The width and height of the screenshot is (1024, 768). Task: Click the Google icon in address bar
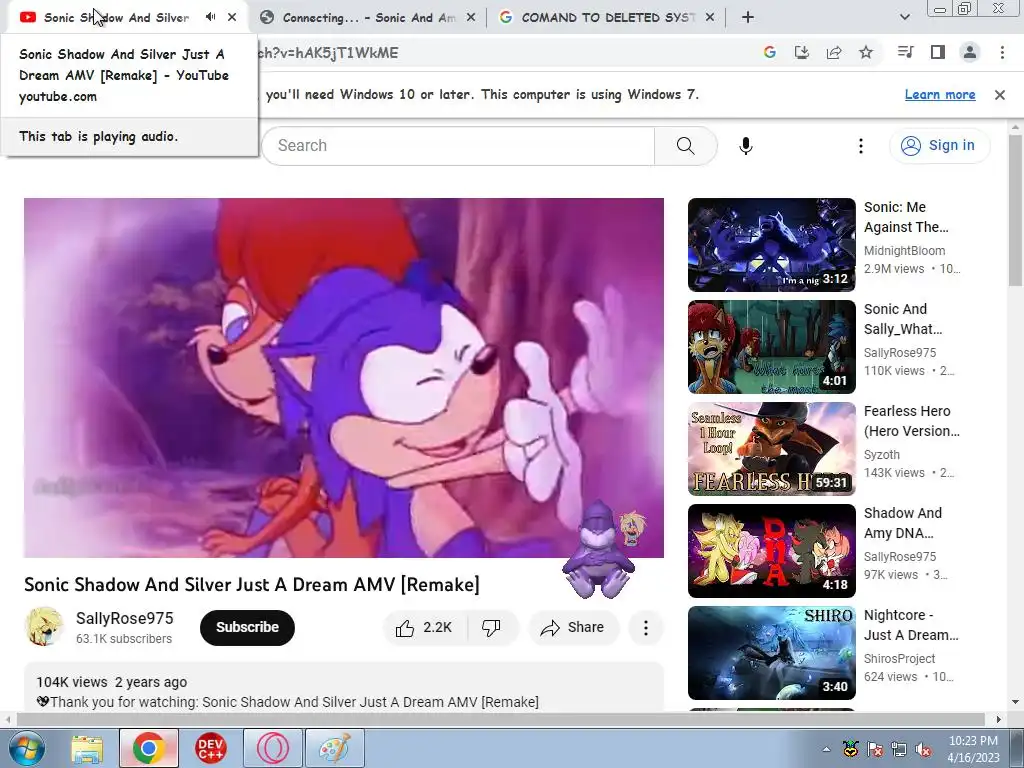[770, 52]
